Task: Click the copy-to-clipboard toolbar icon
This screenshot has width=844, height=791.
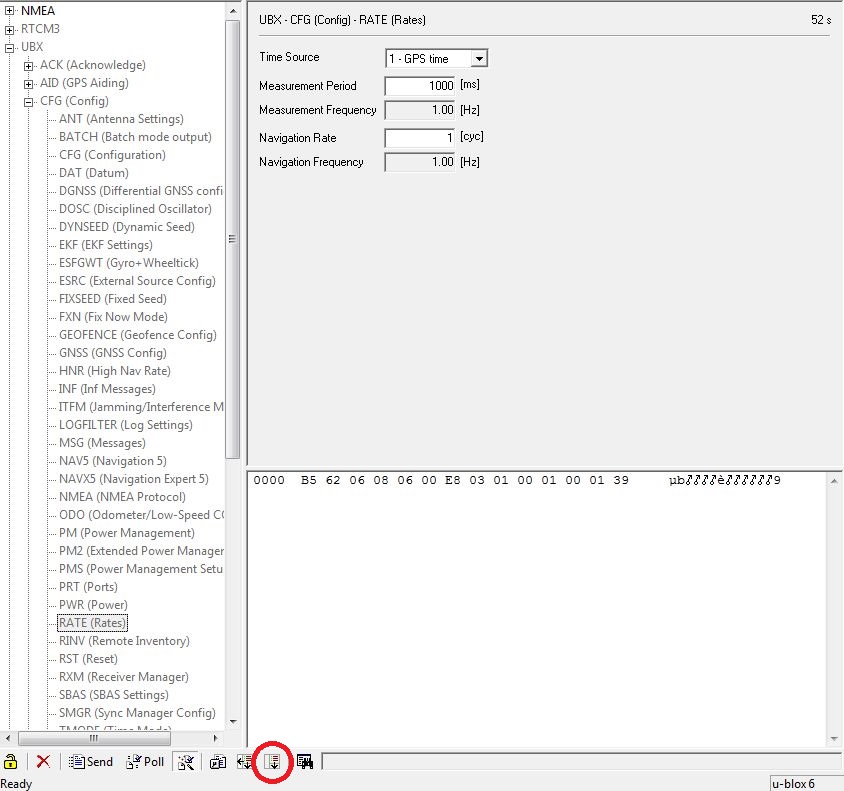Action: click(218, 761)
